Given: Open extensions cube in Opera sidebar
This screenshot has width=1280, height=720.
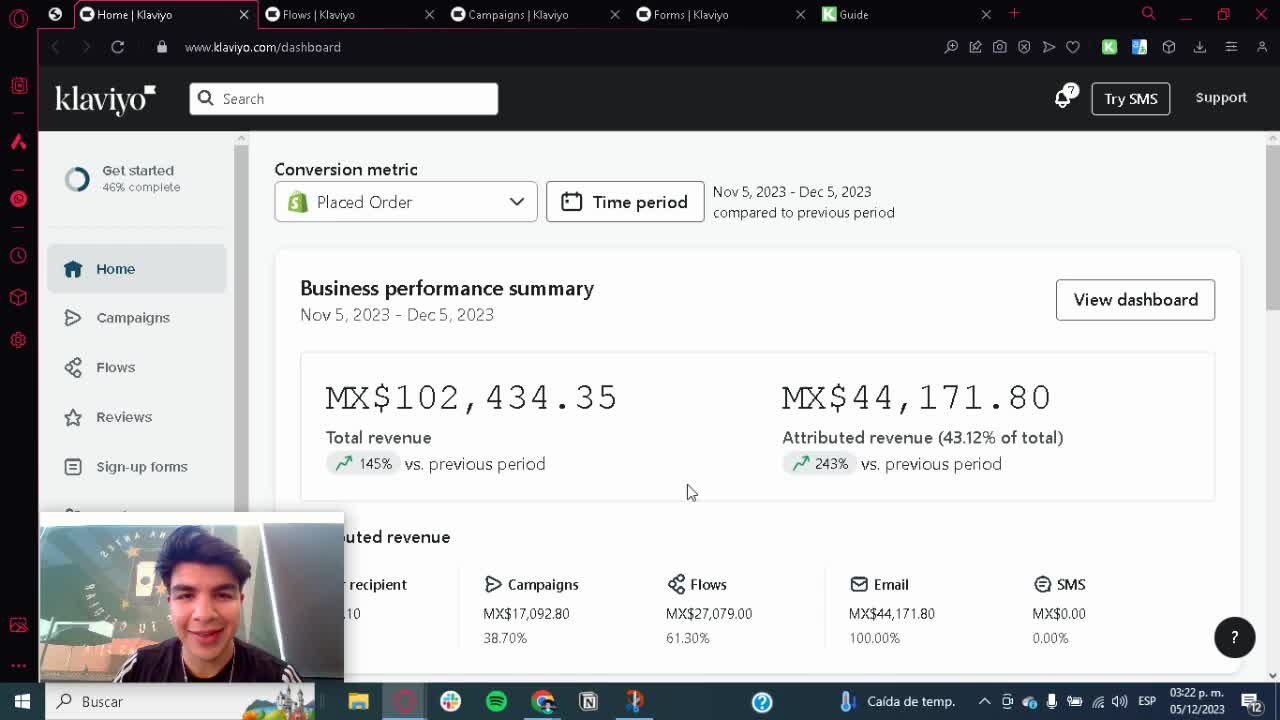Looking at the screenshot, I should click(x=18, y=298).
